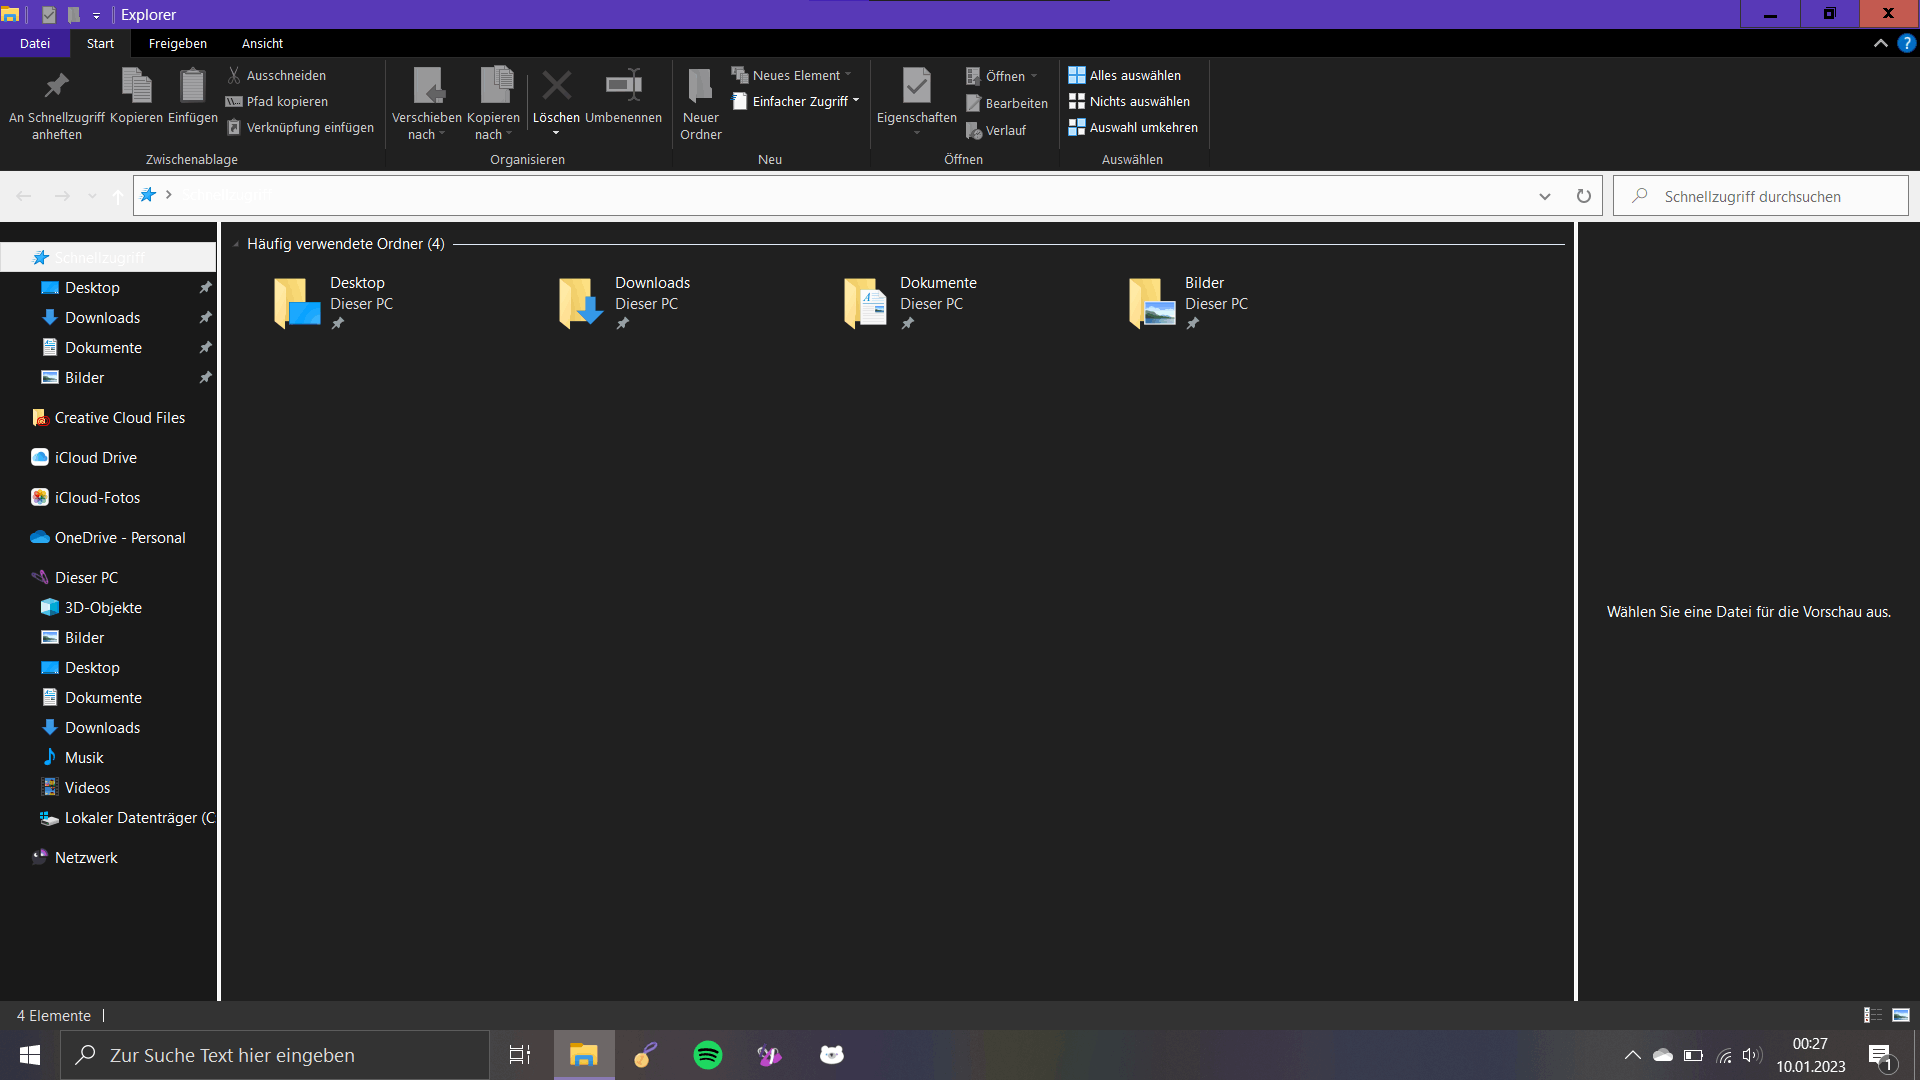Click the Löschen delete icon

coord(556,85)
